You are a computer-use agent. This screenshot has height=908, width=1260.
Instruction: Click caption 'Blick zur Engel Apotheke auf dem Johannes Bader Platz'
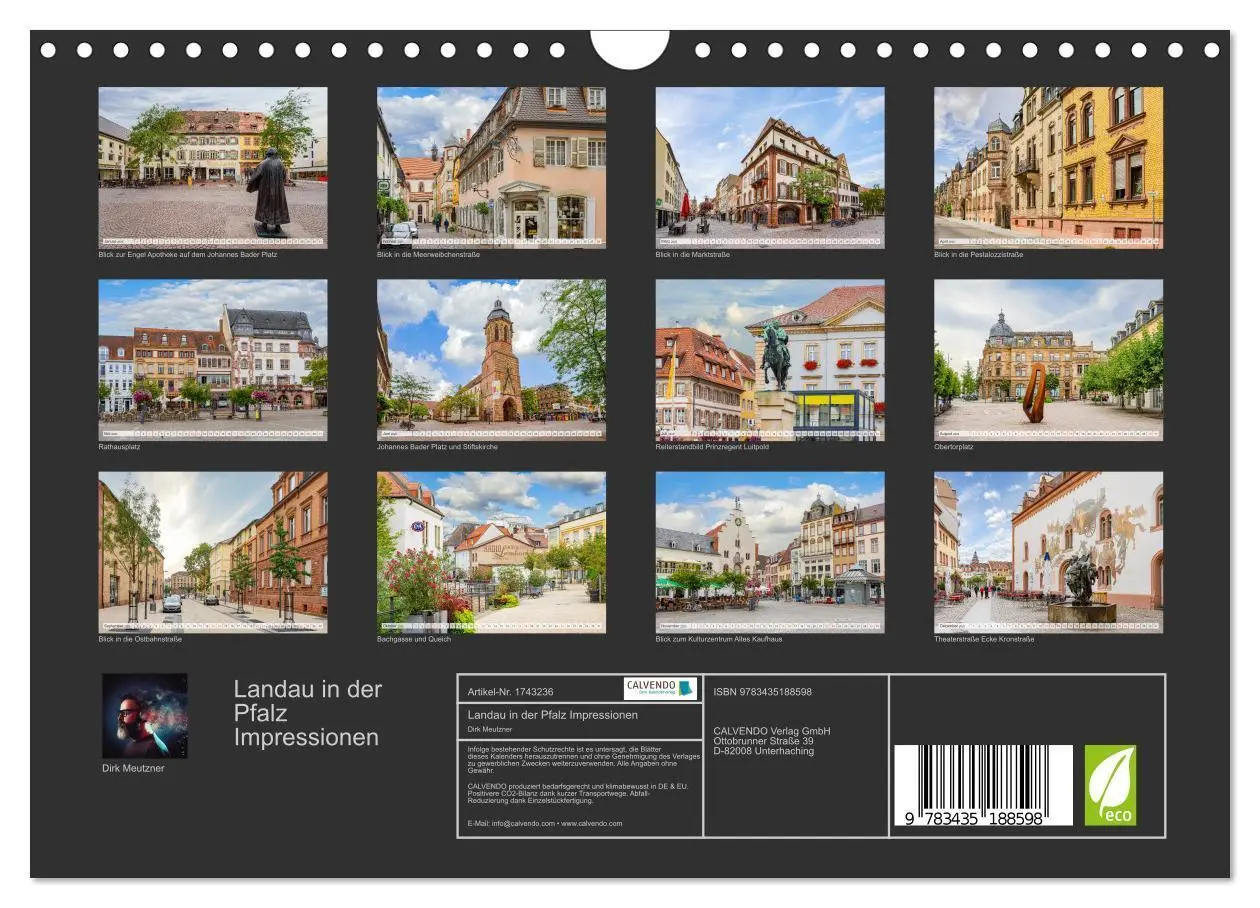(188, 255)
